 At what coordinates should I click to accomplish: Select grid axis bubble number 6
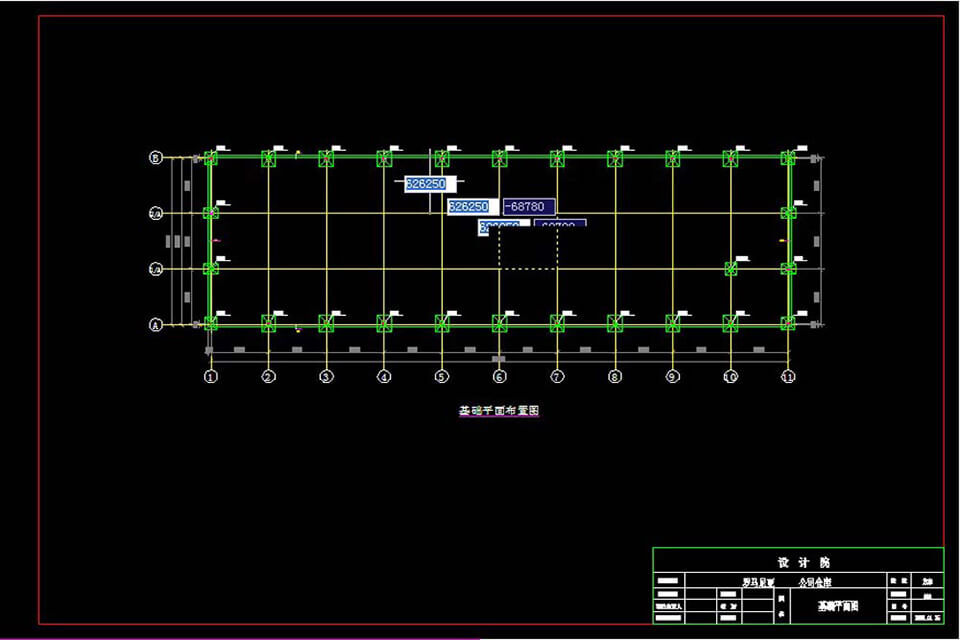click(499, 377)
